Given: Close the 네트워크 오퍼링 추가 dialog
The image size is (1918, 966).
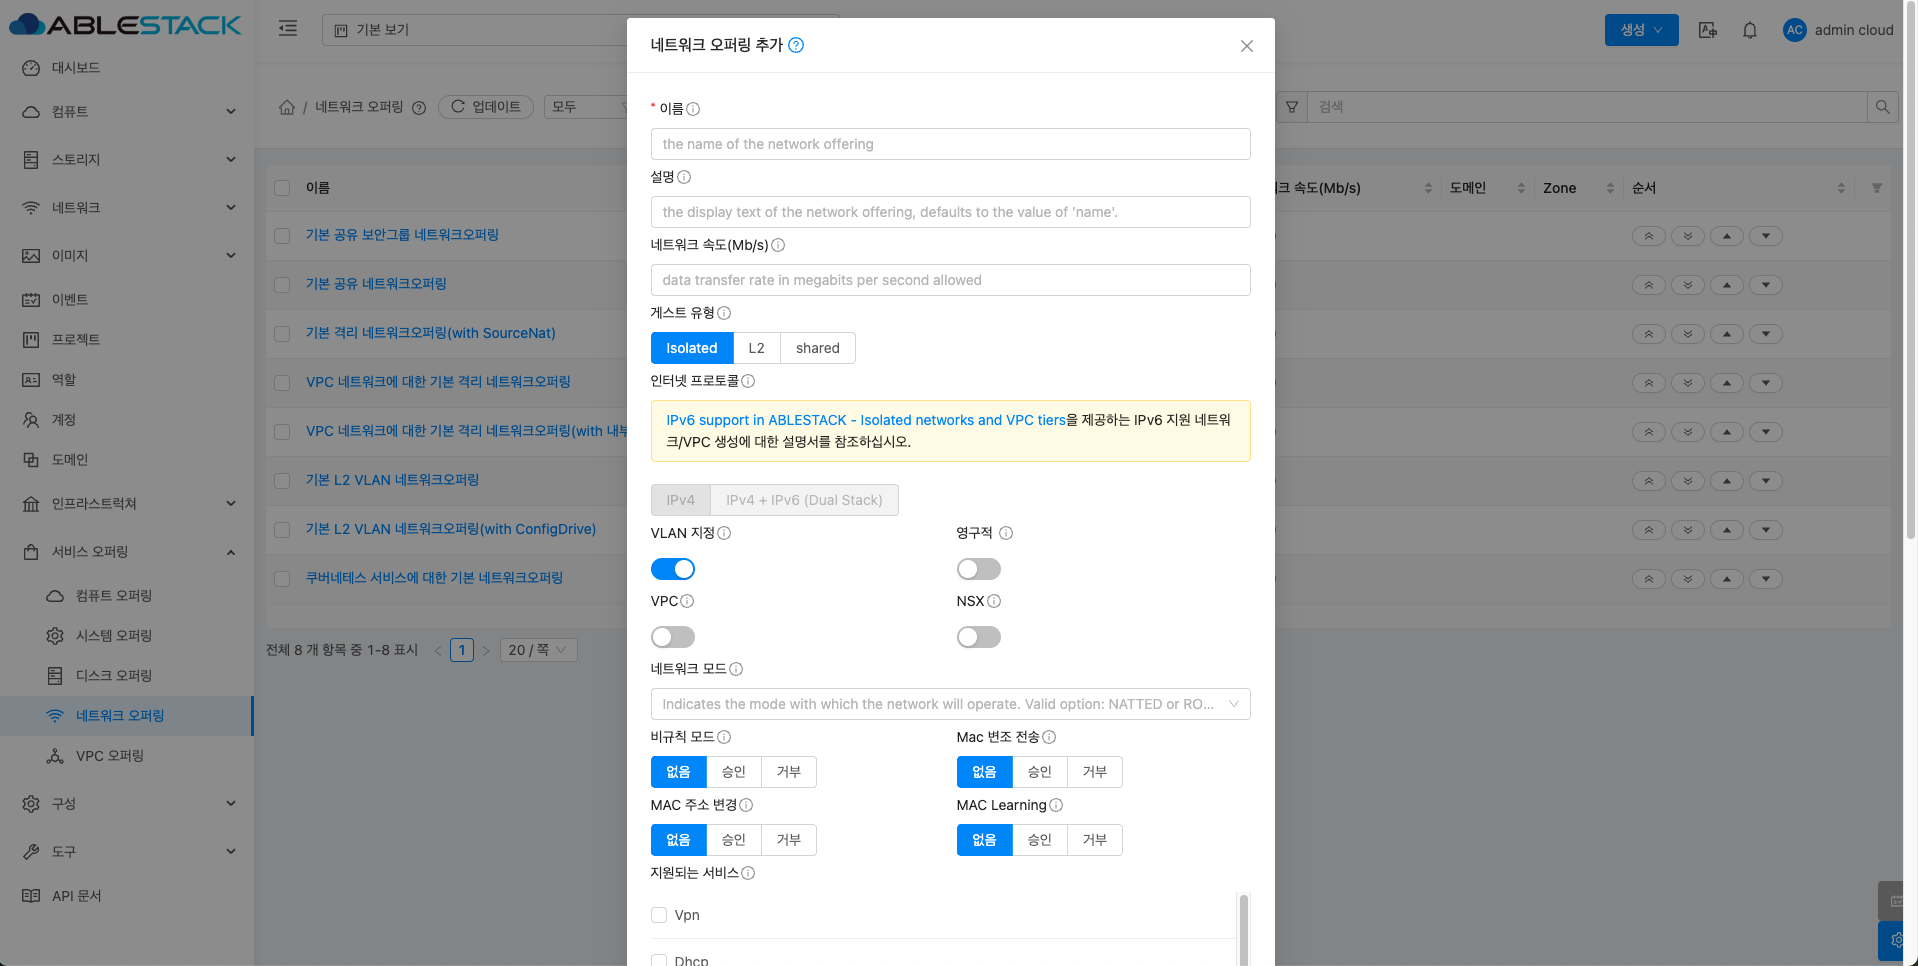Looking at the screenshot, I should coord(1246,46).
